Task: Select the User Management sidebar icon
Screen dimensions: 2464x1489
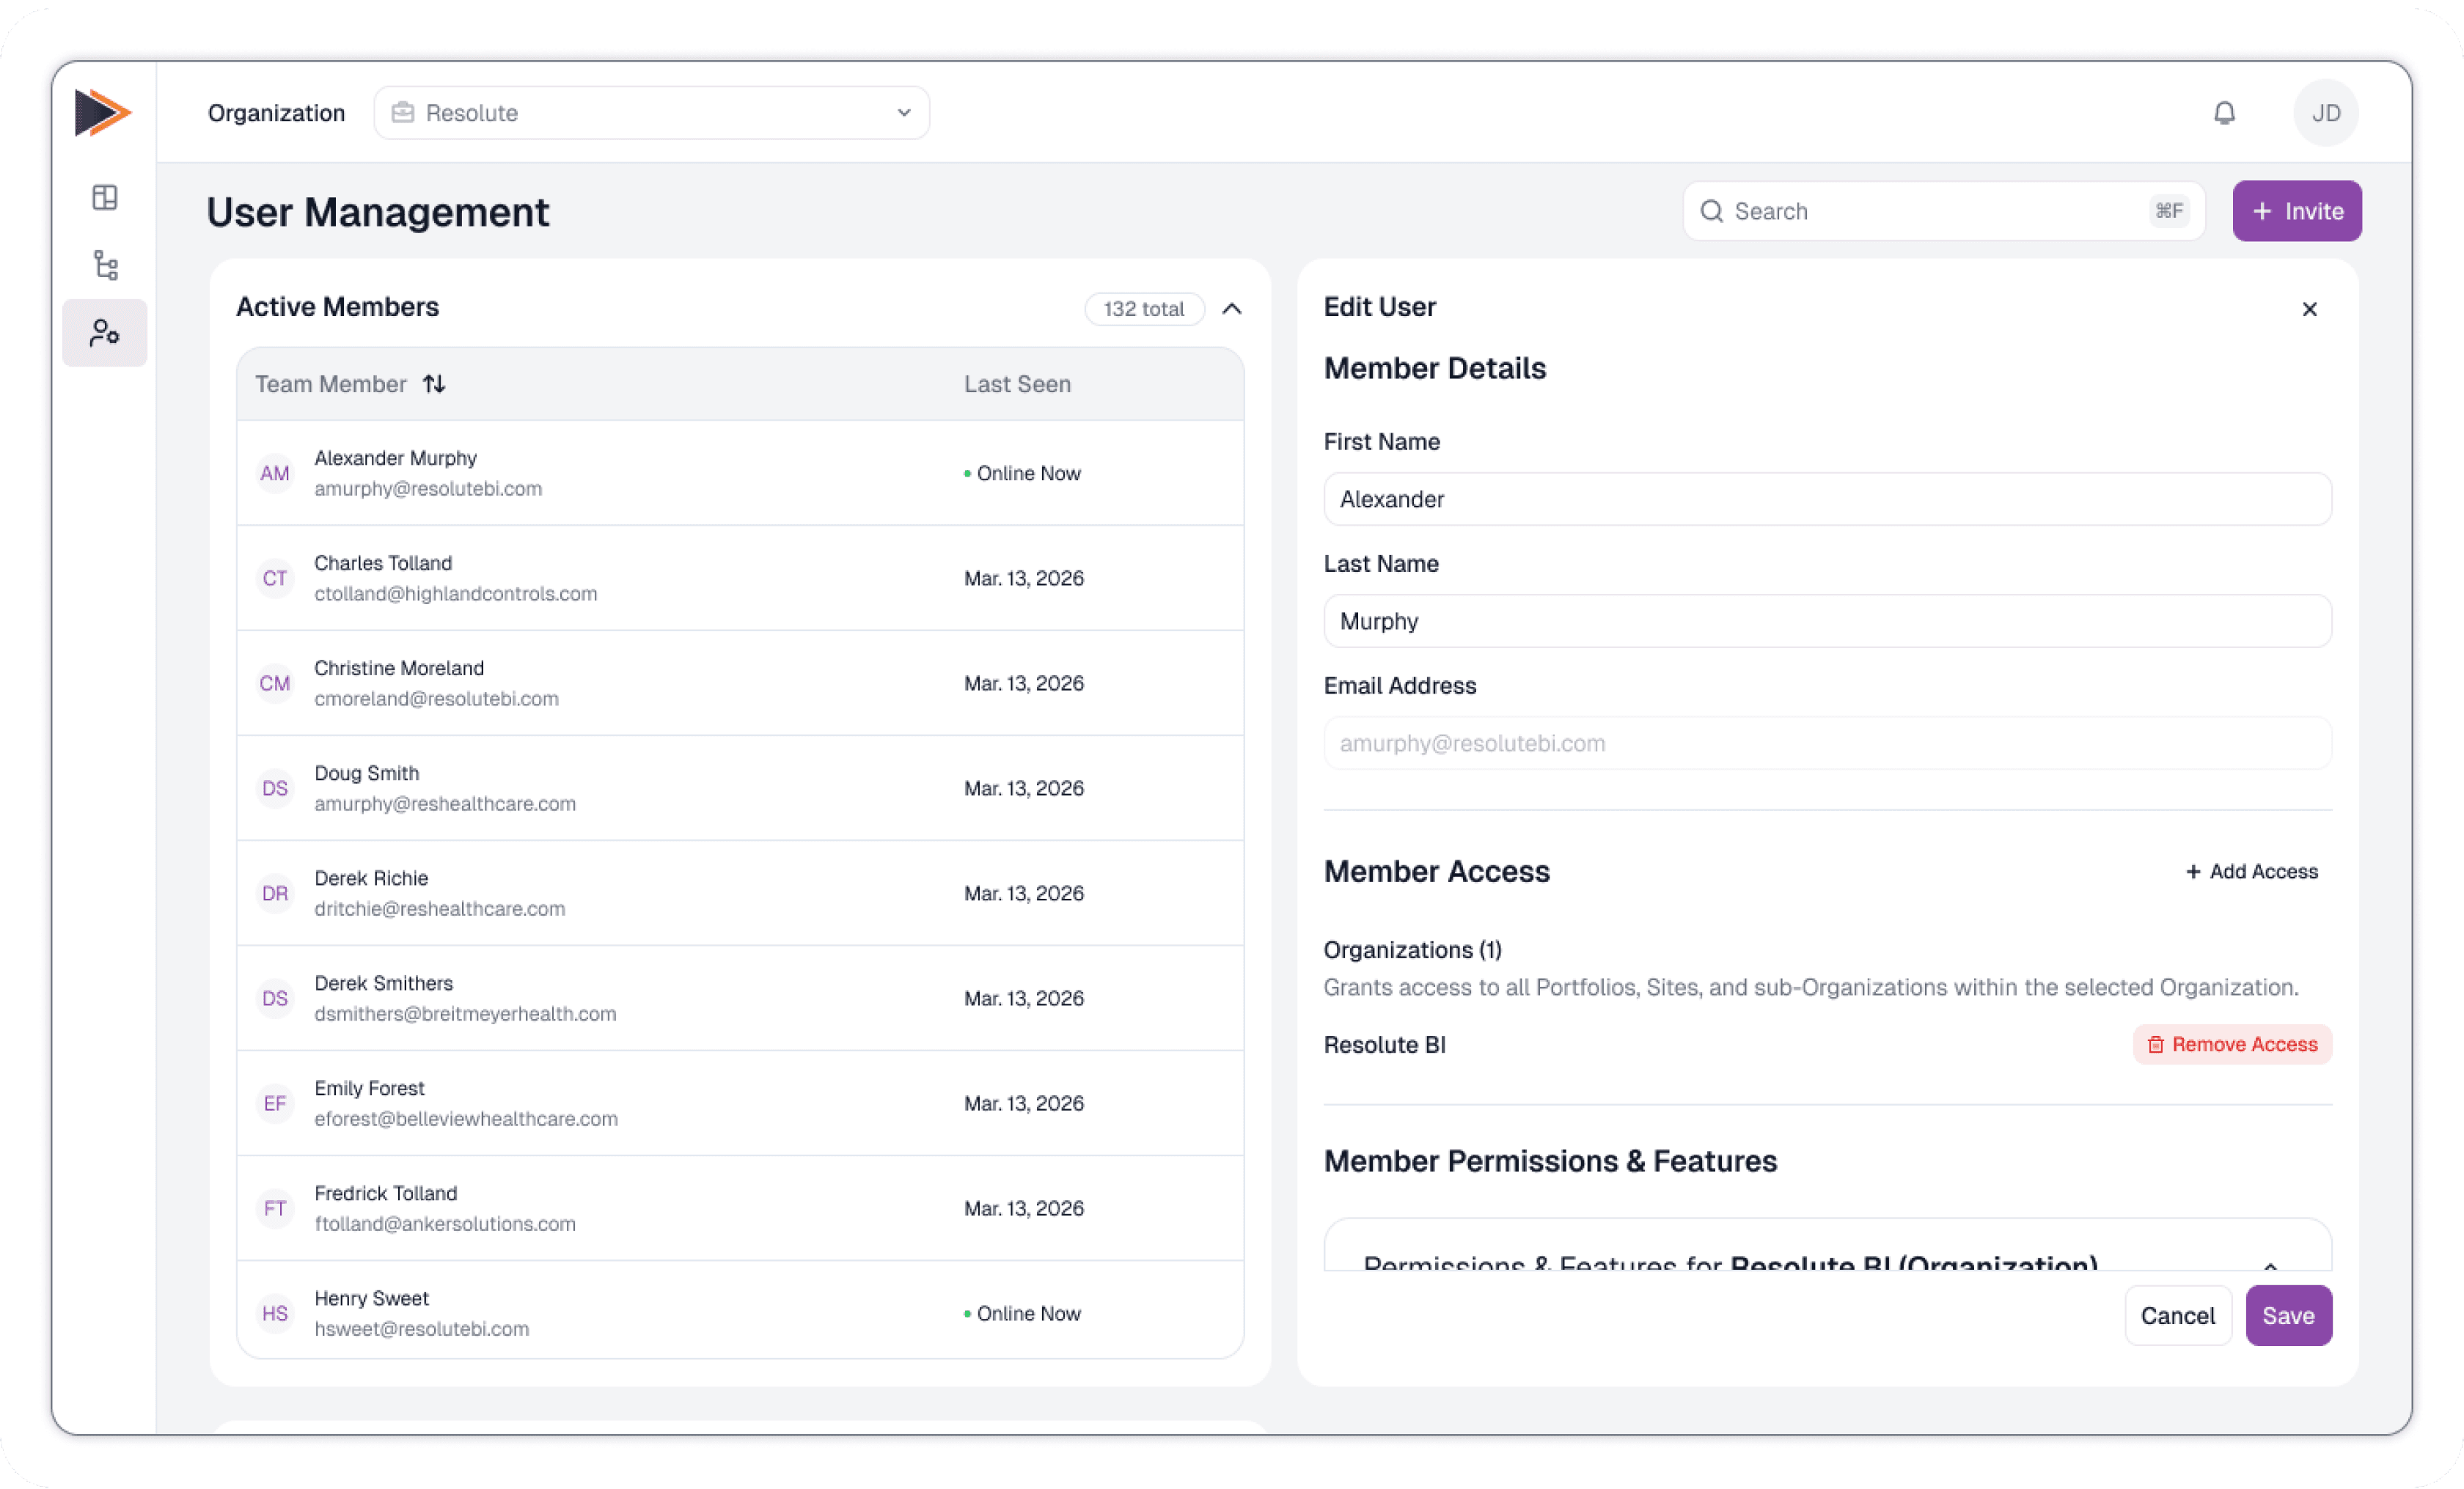Action: [x=105, y=333]
